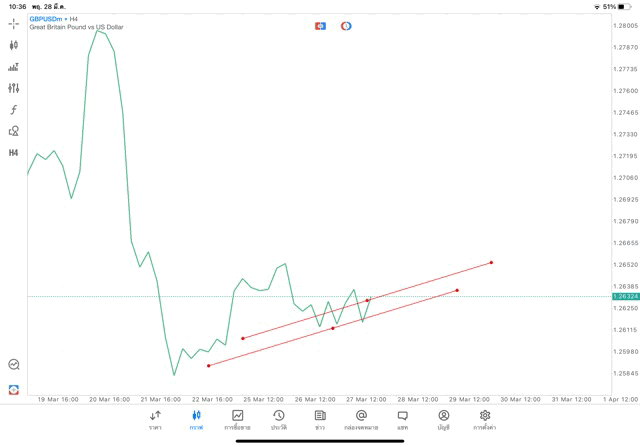Open the H4 timeframe selector

(x=14, y=153)
